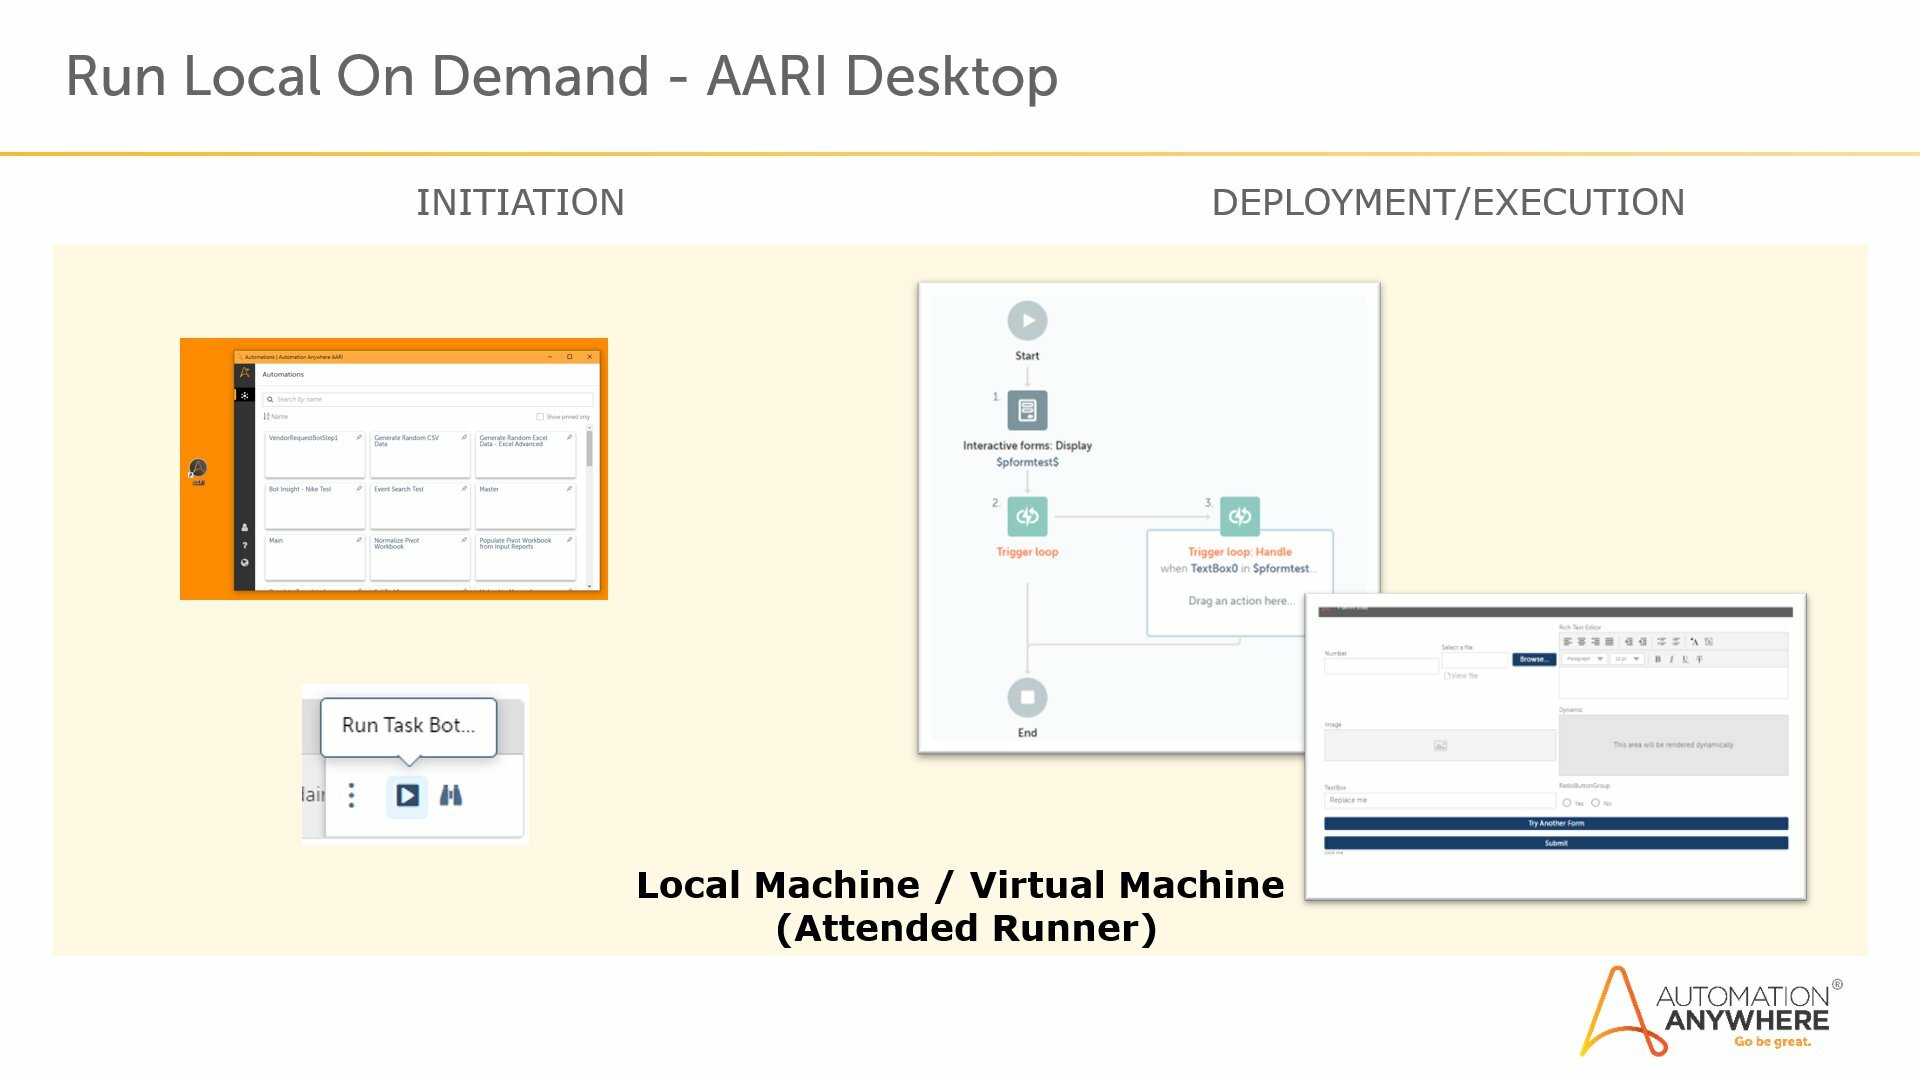Open the Bot Insight - Nike Test automation card
1920x1077 pixels.
click(314, 506)
